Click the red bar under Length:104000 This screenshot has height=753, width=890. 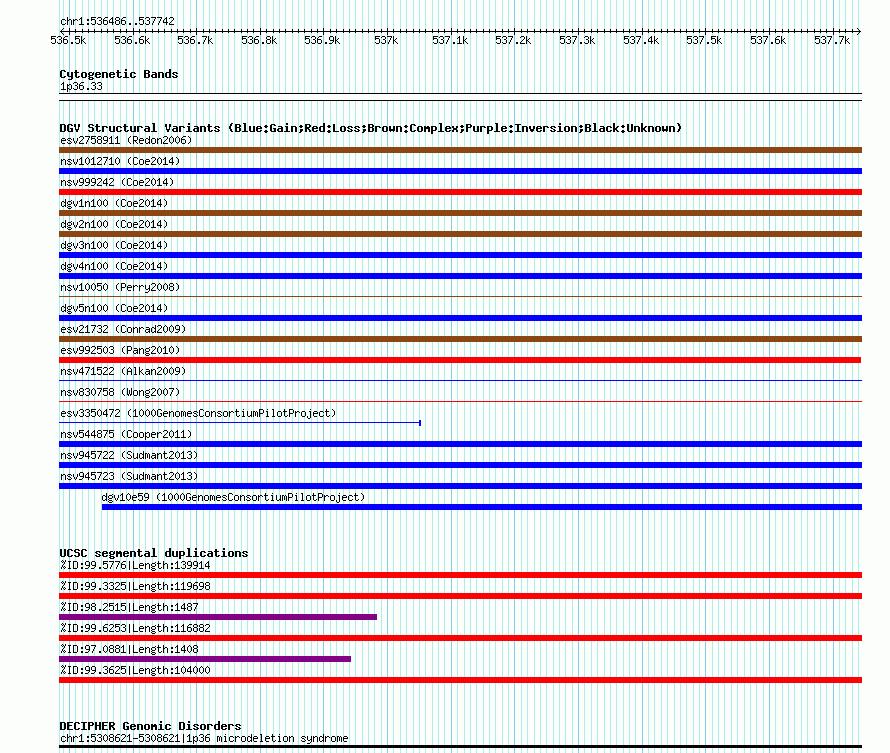460,680
